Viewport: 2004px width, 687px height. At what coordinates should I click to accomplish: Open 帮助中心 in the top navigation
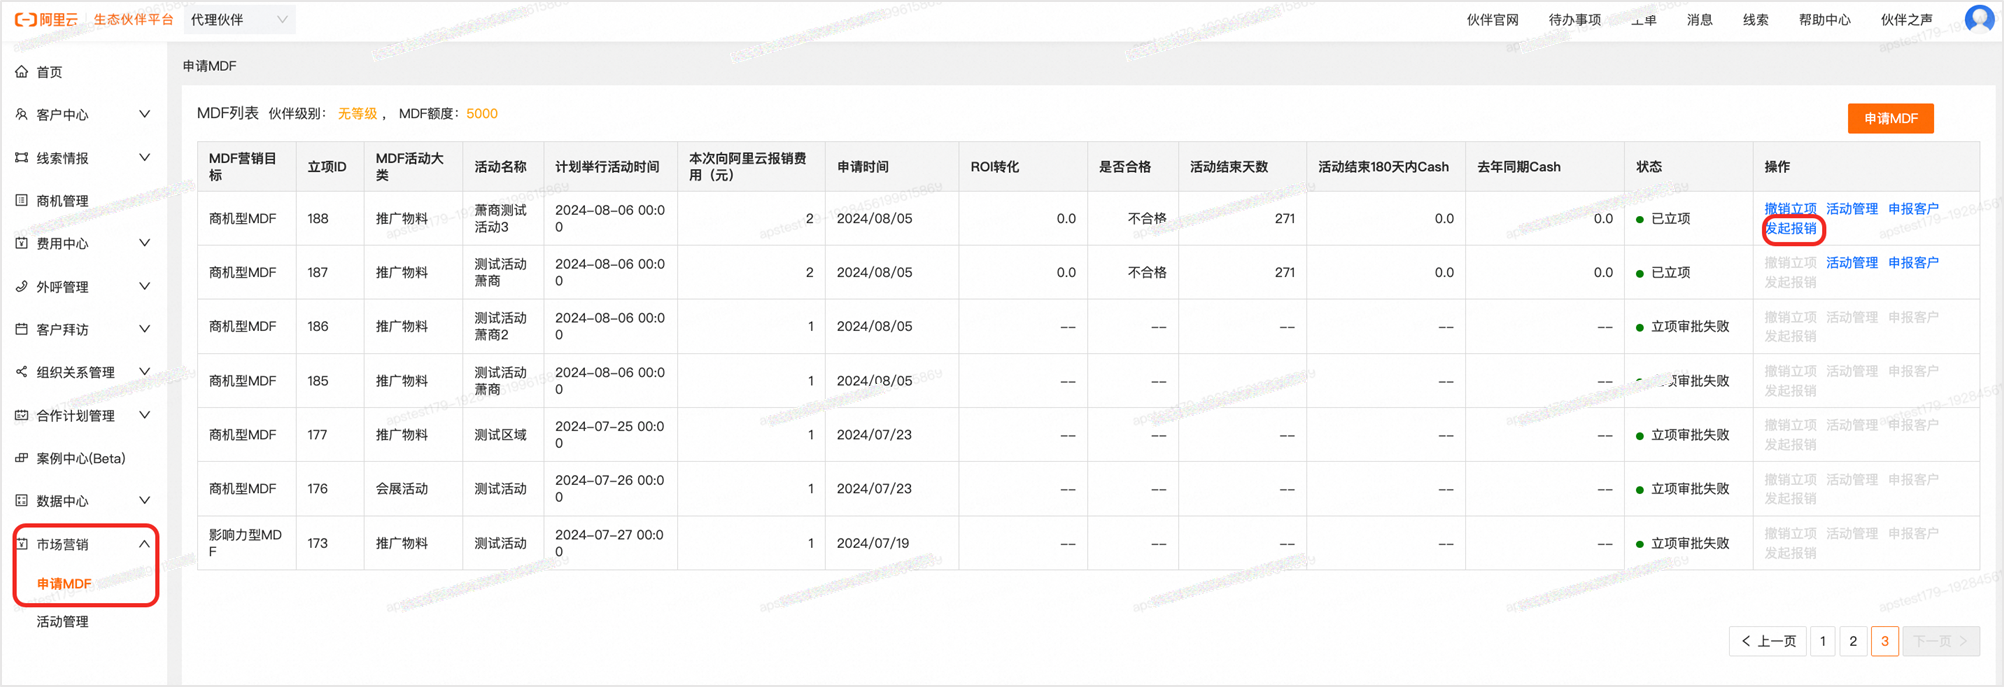1824,19
